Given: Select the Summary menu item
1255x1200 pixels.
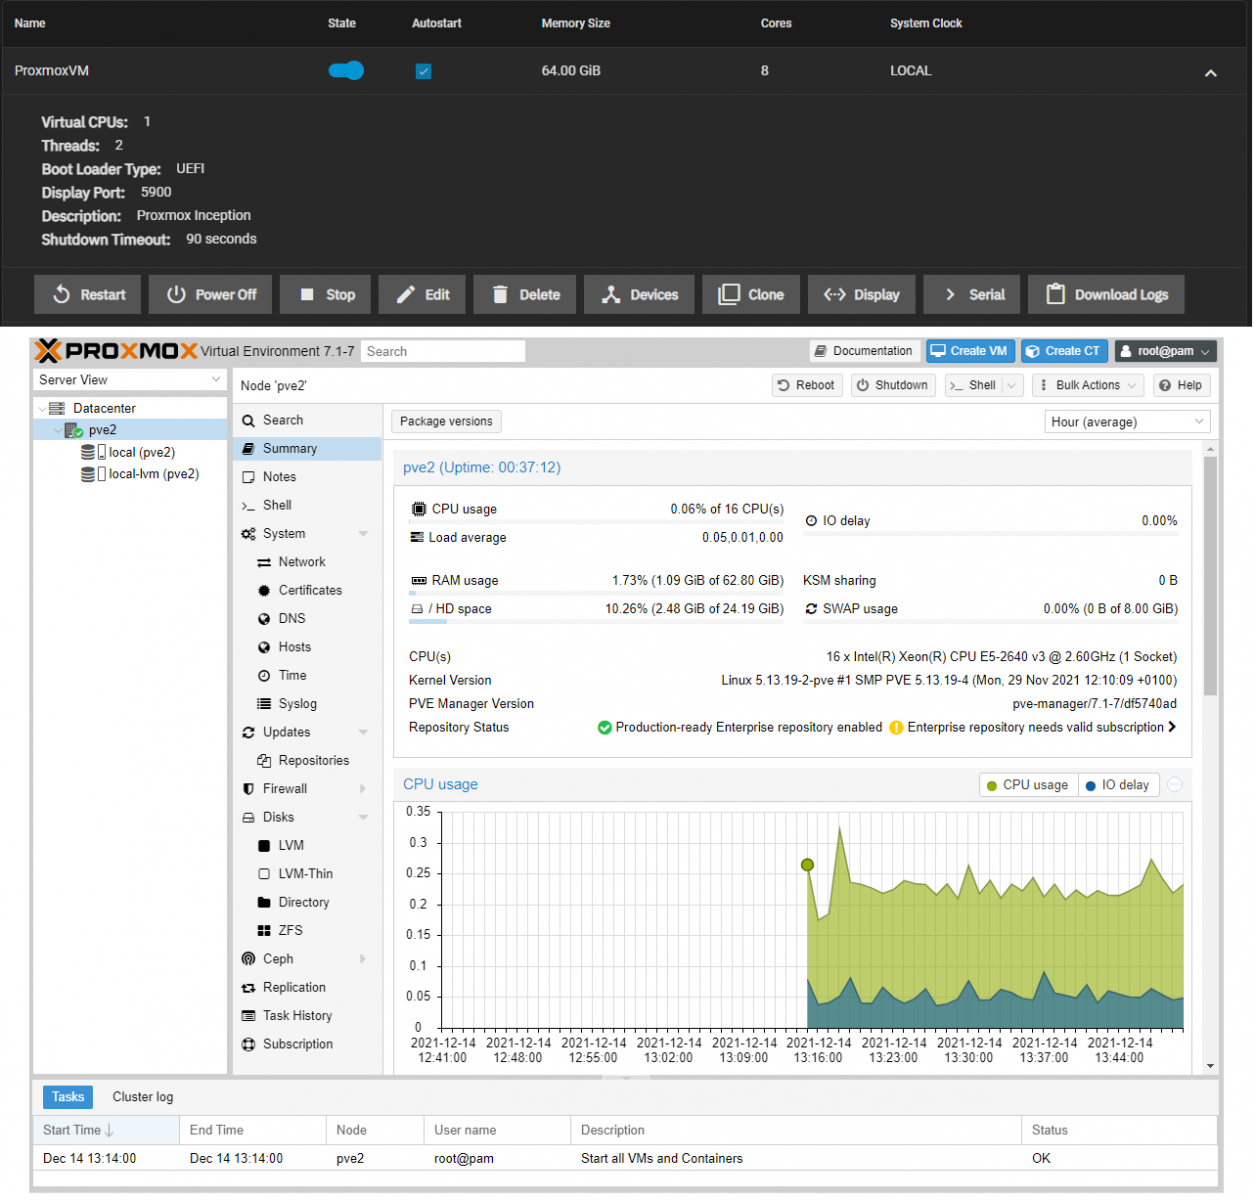Looking at the screenshot, I should point(307,450).
